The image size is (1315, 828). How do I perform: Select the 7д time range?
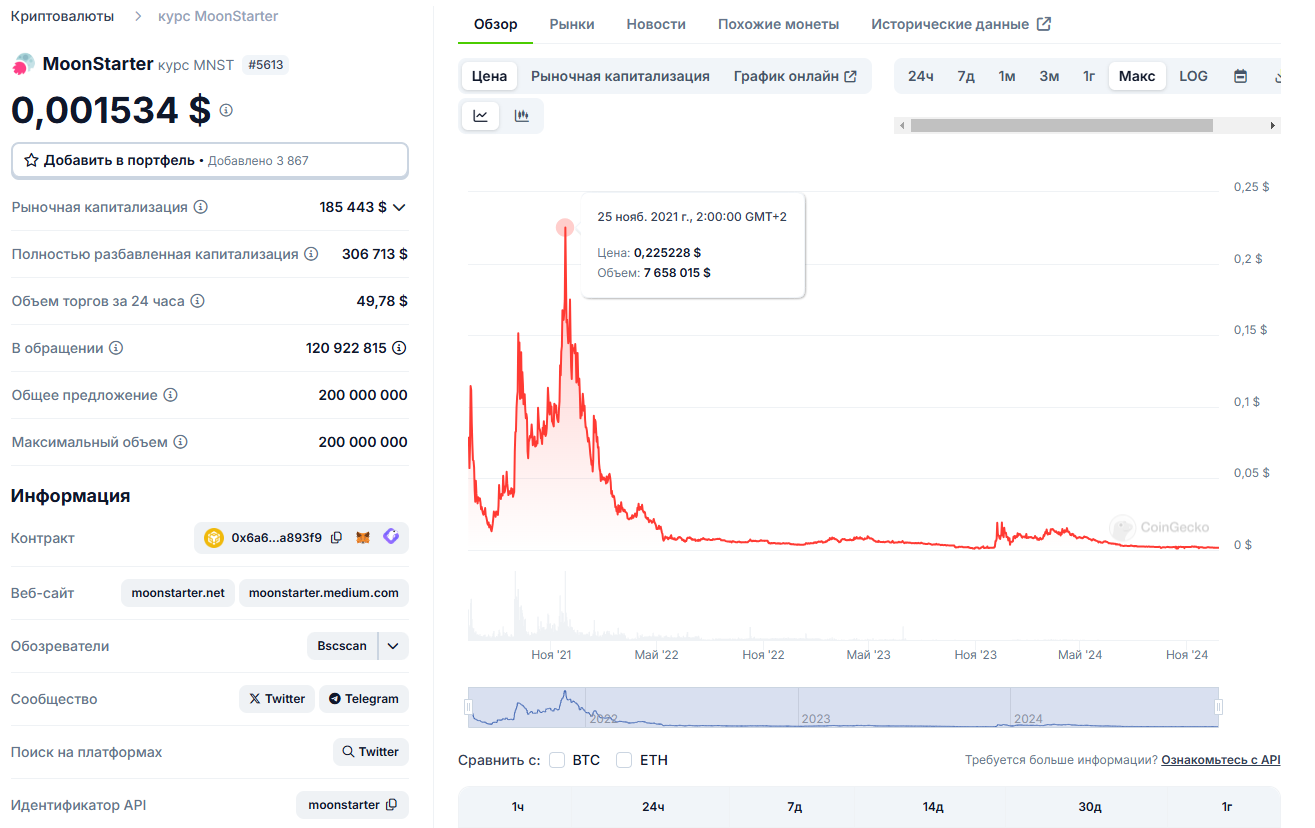966,76
